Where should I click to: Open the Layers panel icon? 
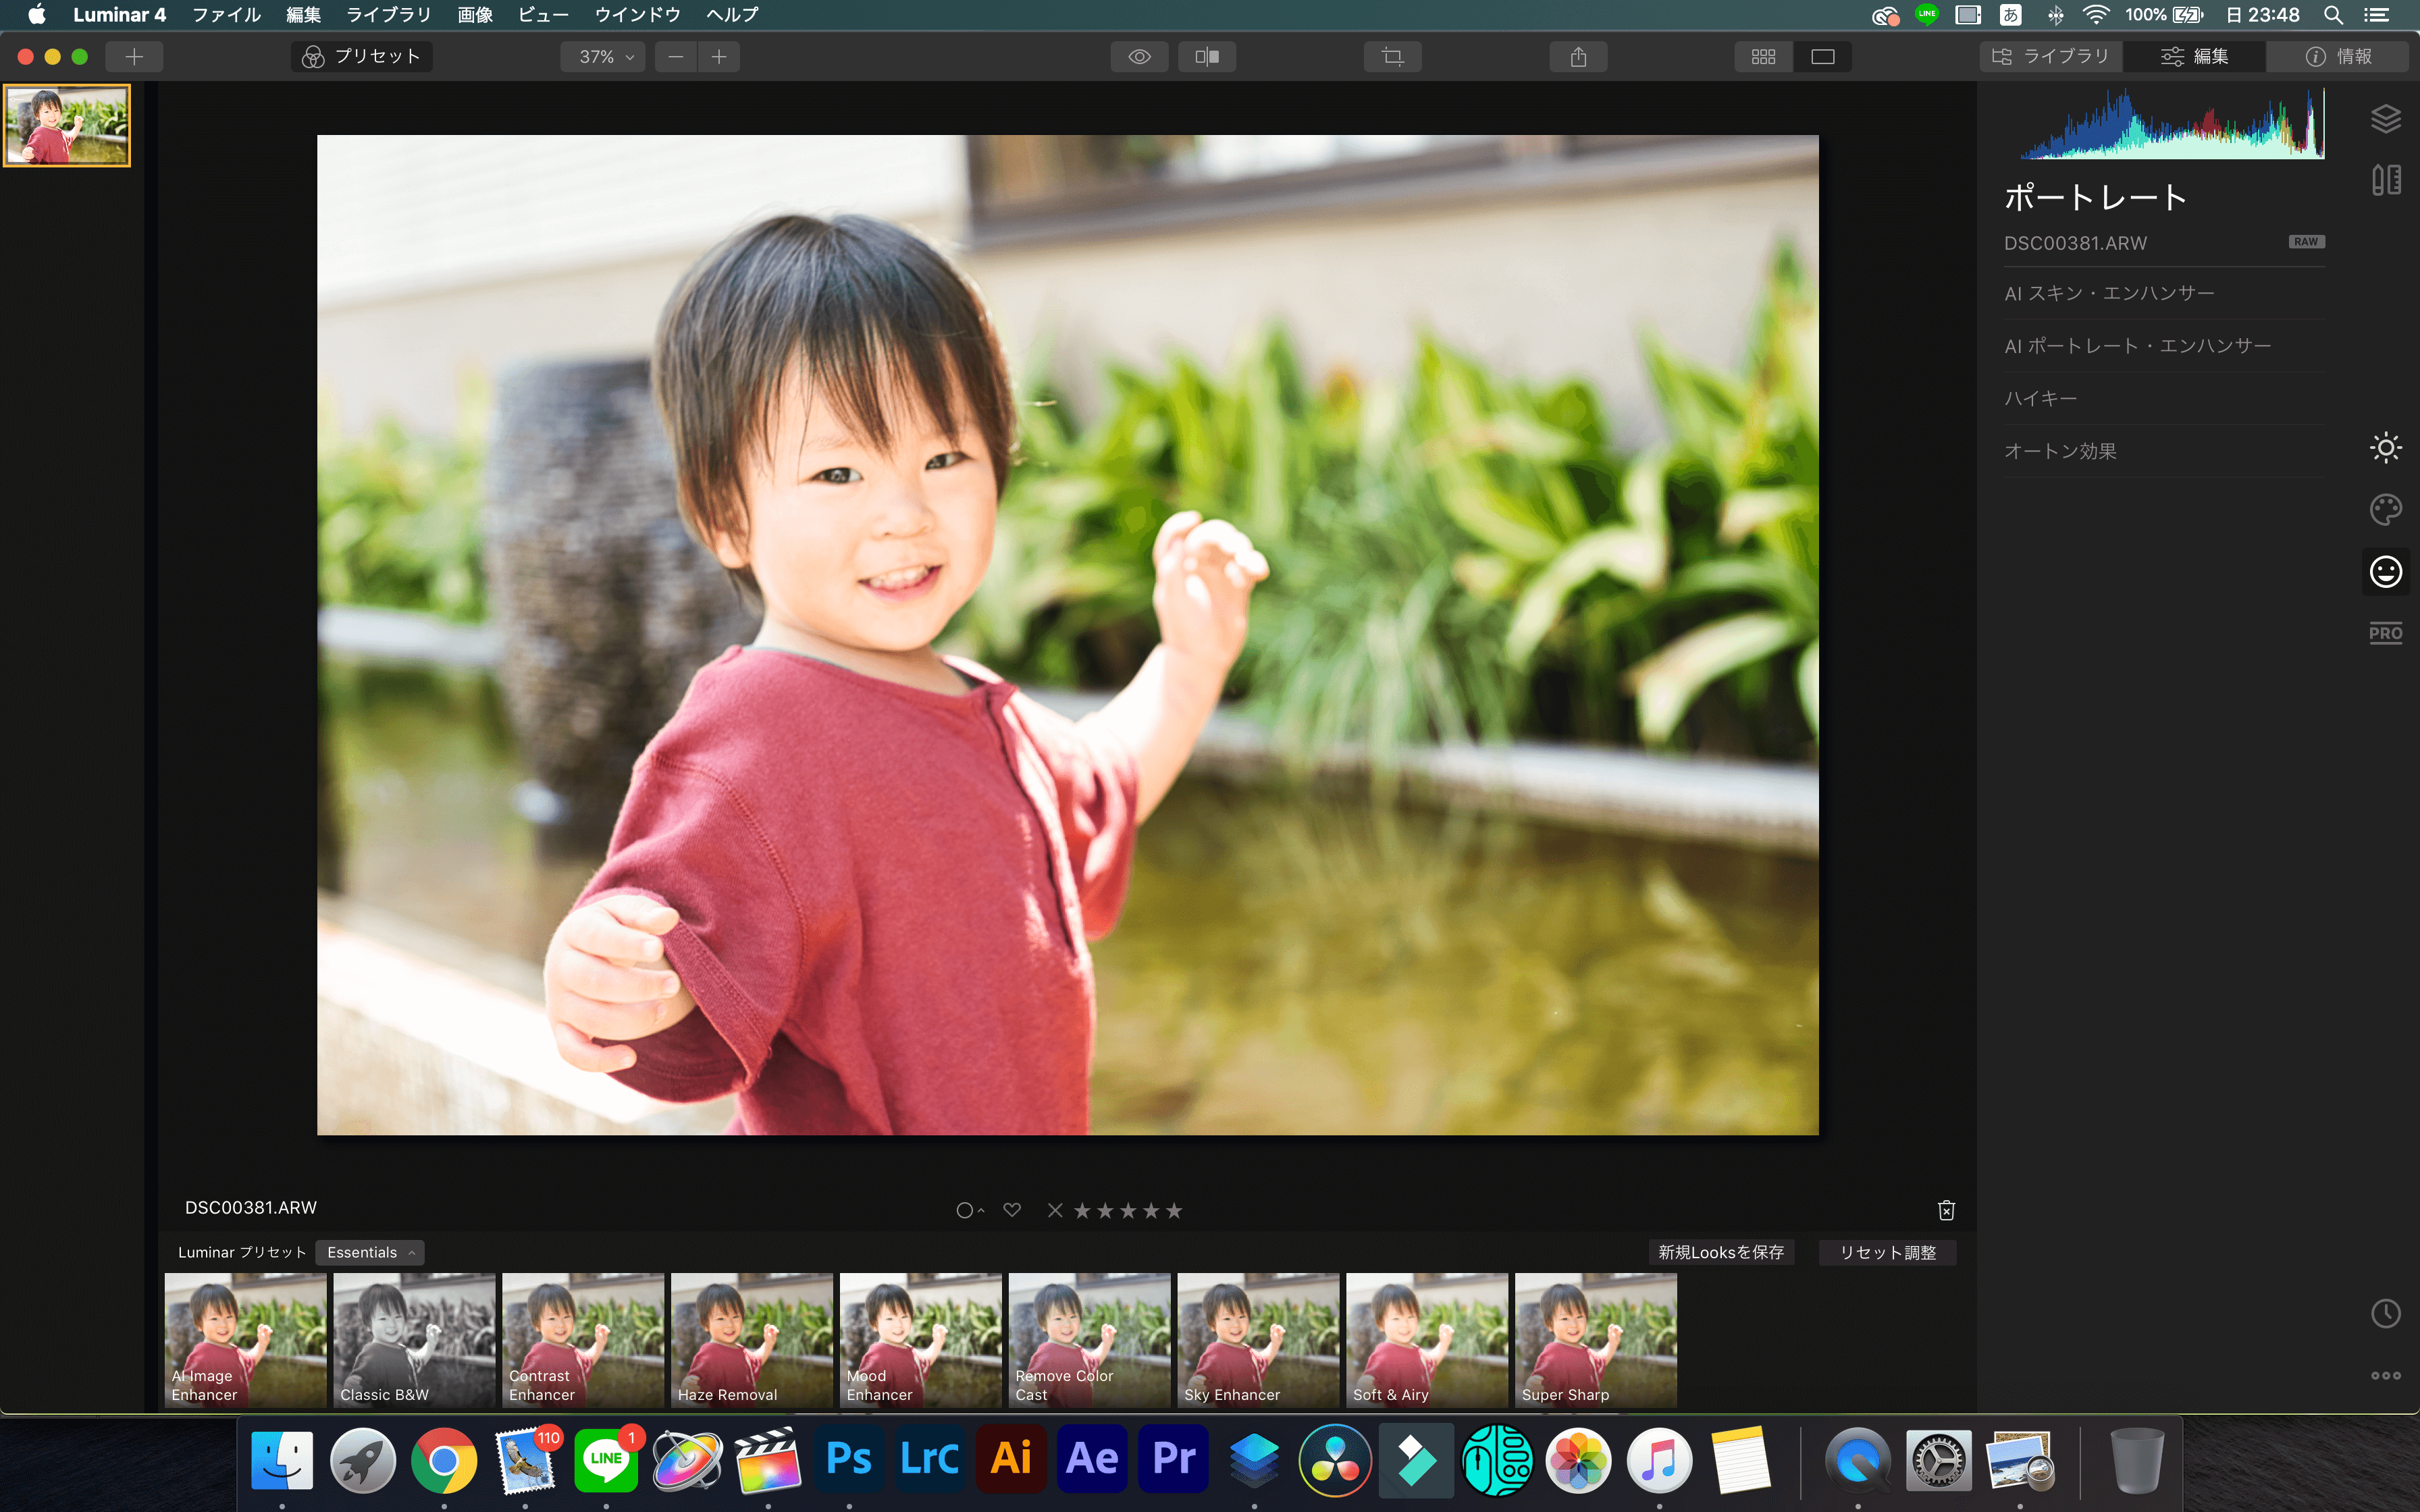[x=2385, y=119]
